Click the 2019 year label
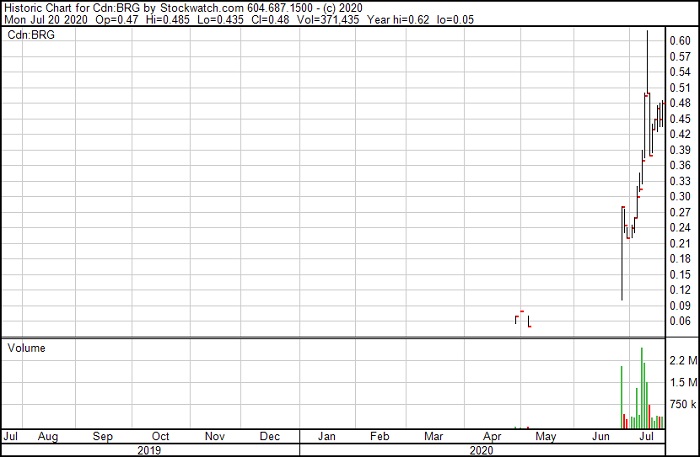The image size is (700, 457). pyautogui.click(x=148, y=451)
